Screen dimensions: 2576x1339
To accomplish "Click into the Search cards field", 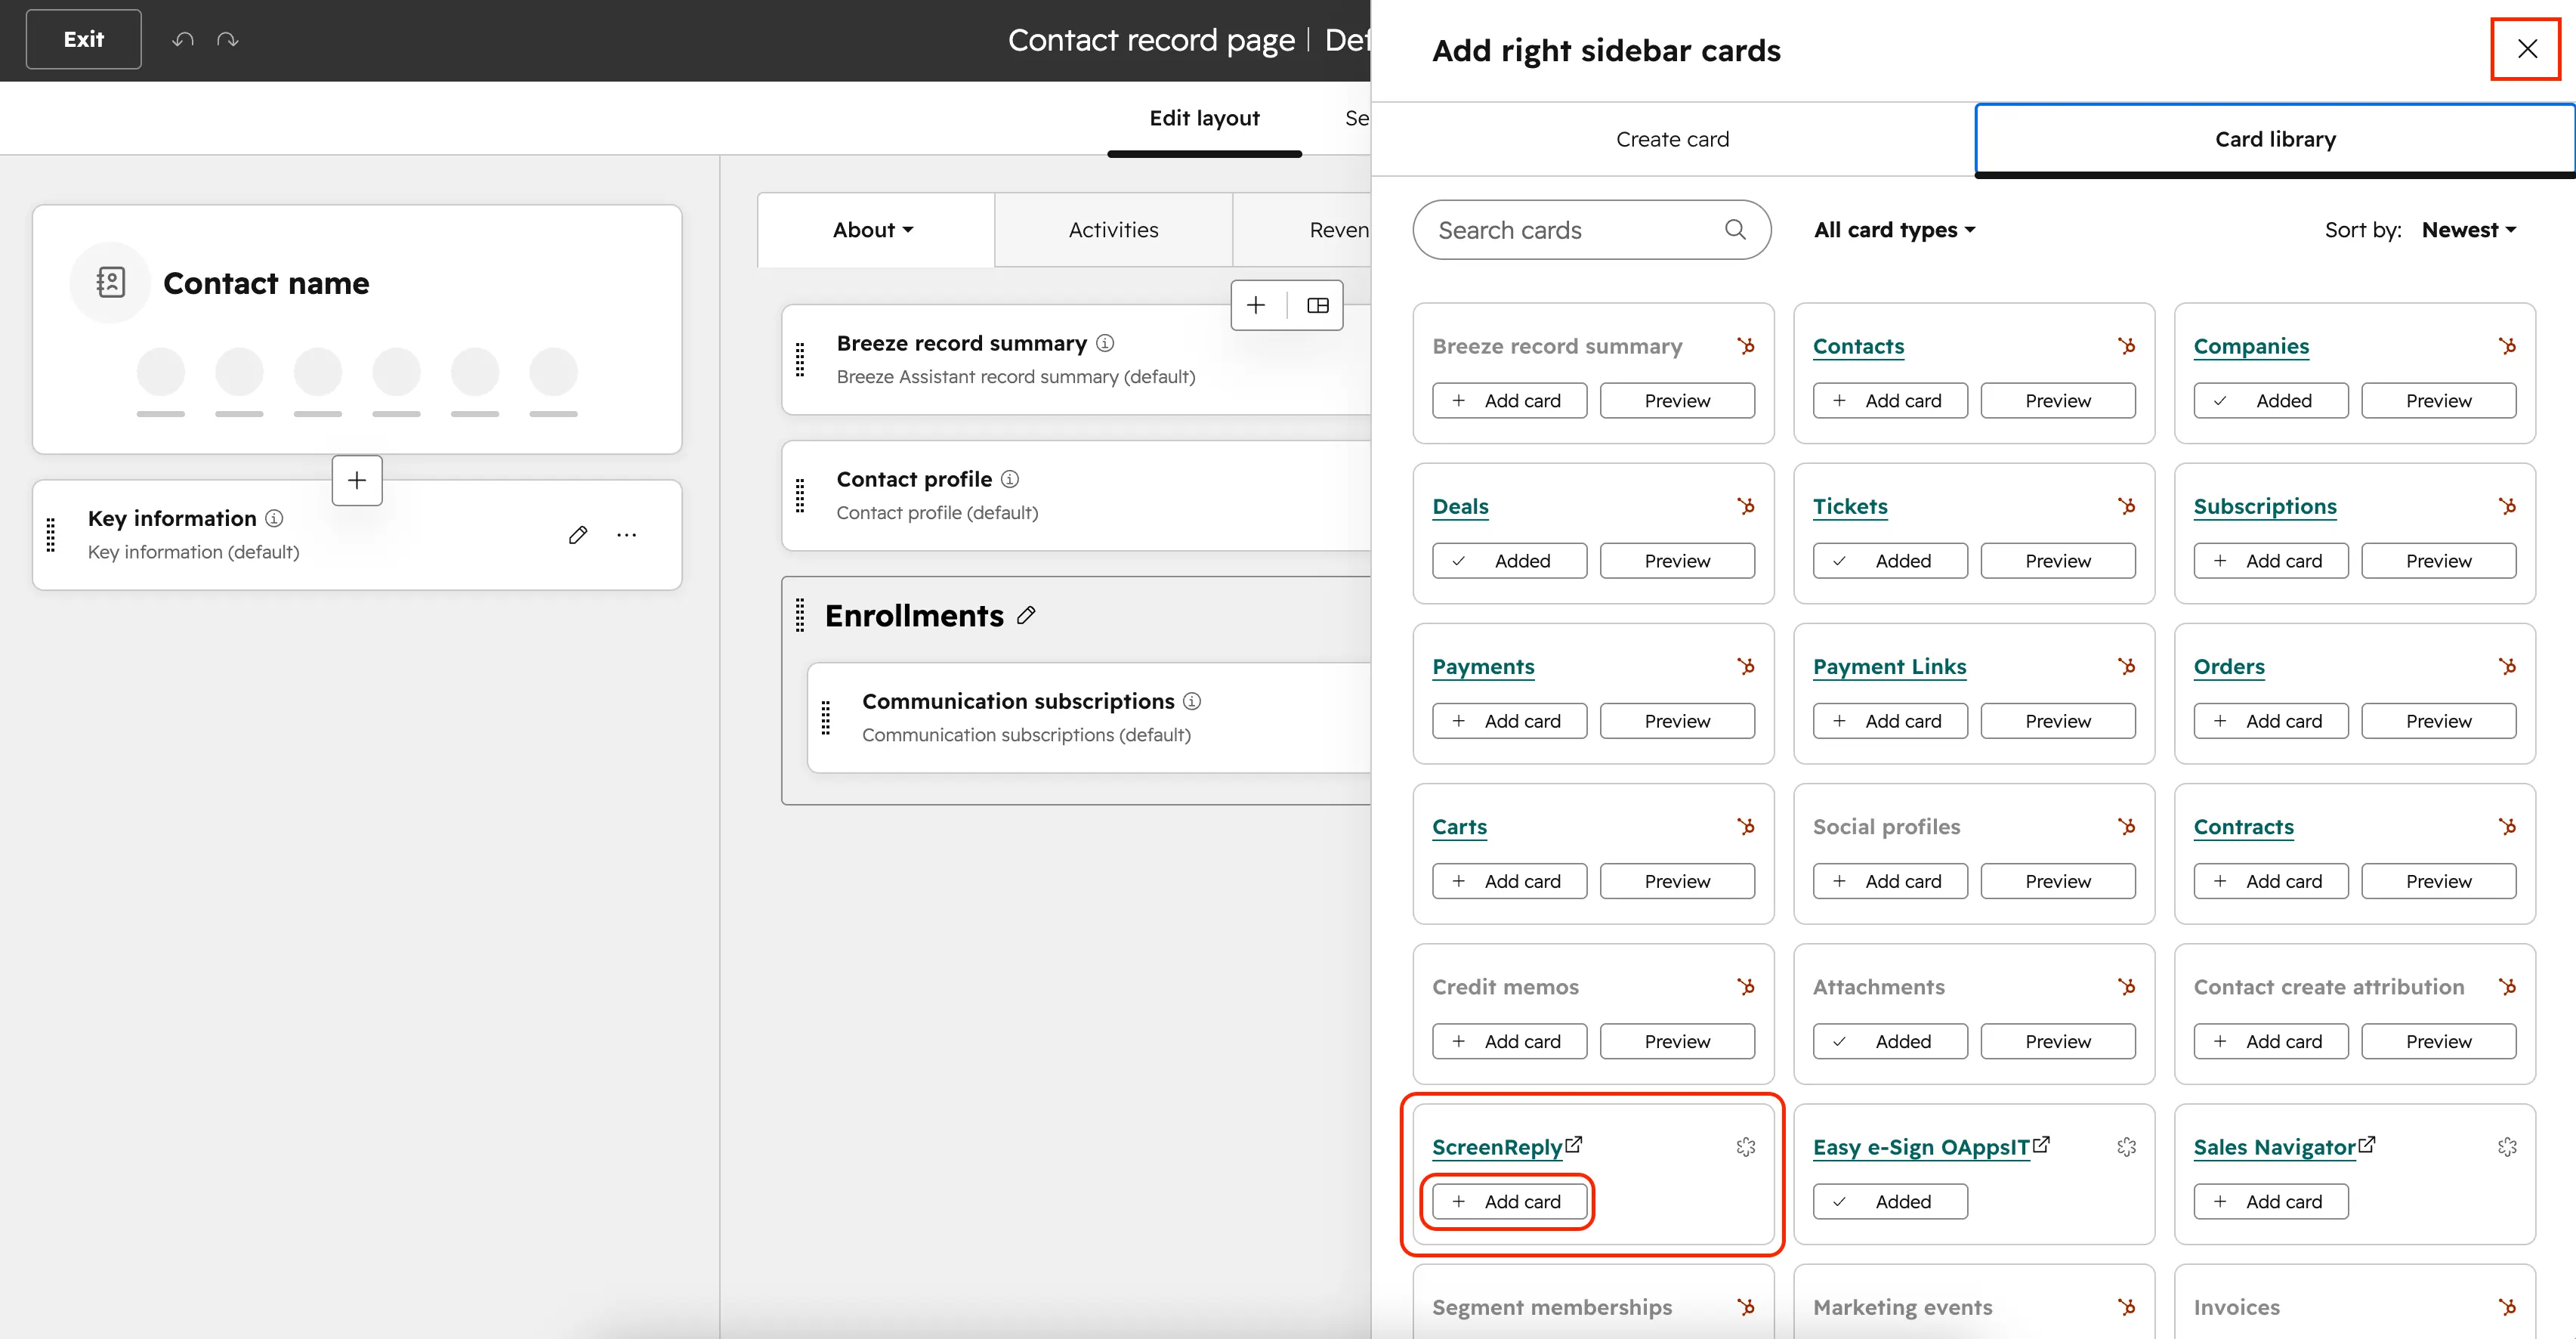I will (x=1592, y=230).
